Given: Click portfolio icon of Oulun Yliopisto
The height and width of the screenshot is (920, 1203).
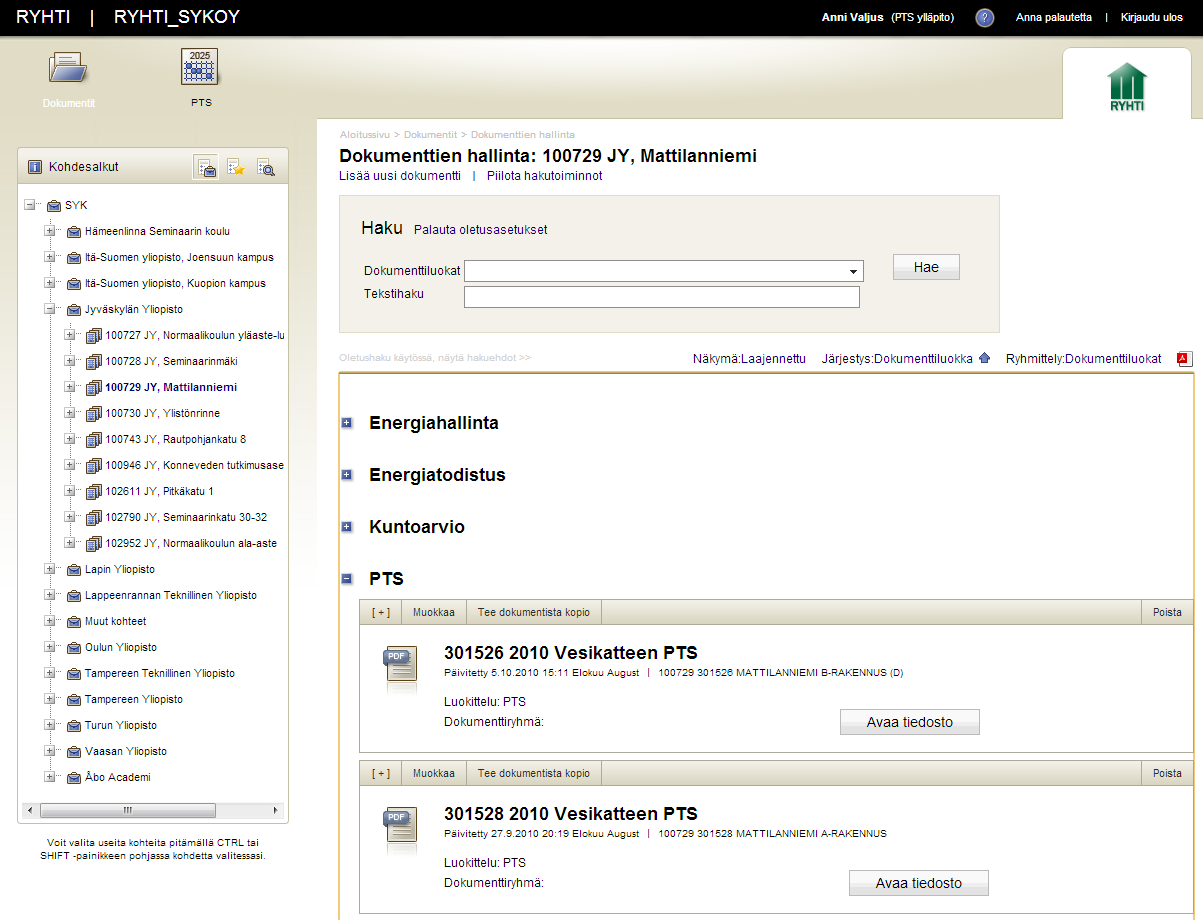Looking at the screenshot, I should click(x=74, y=647).
